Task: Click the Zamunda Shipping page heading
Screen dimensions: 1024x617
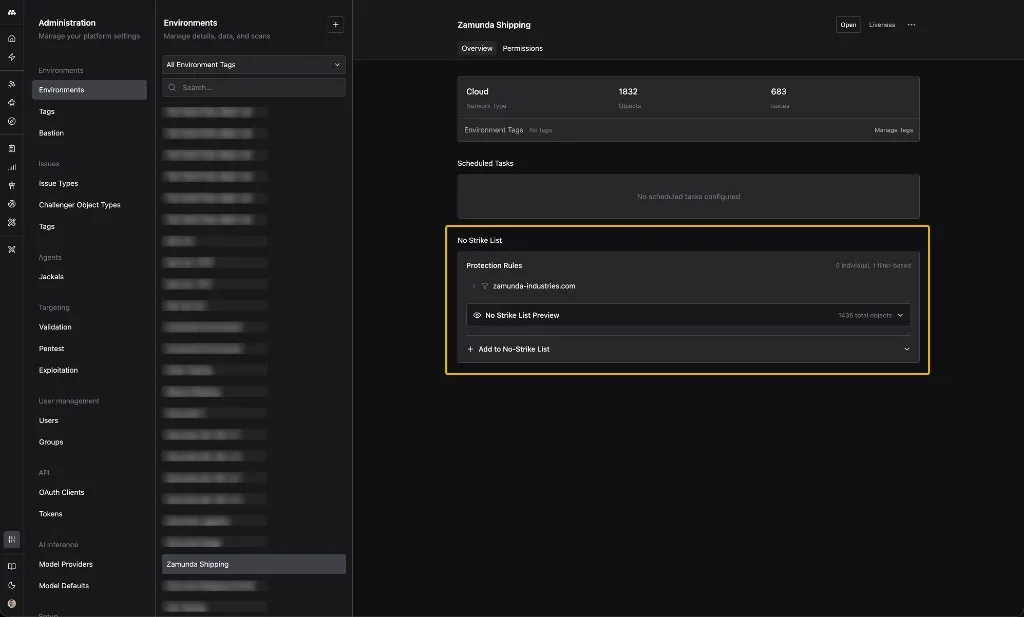Action: pos(494,25)
